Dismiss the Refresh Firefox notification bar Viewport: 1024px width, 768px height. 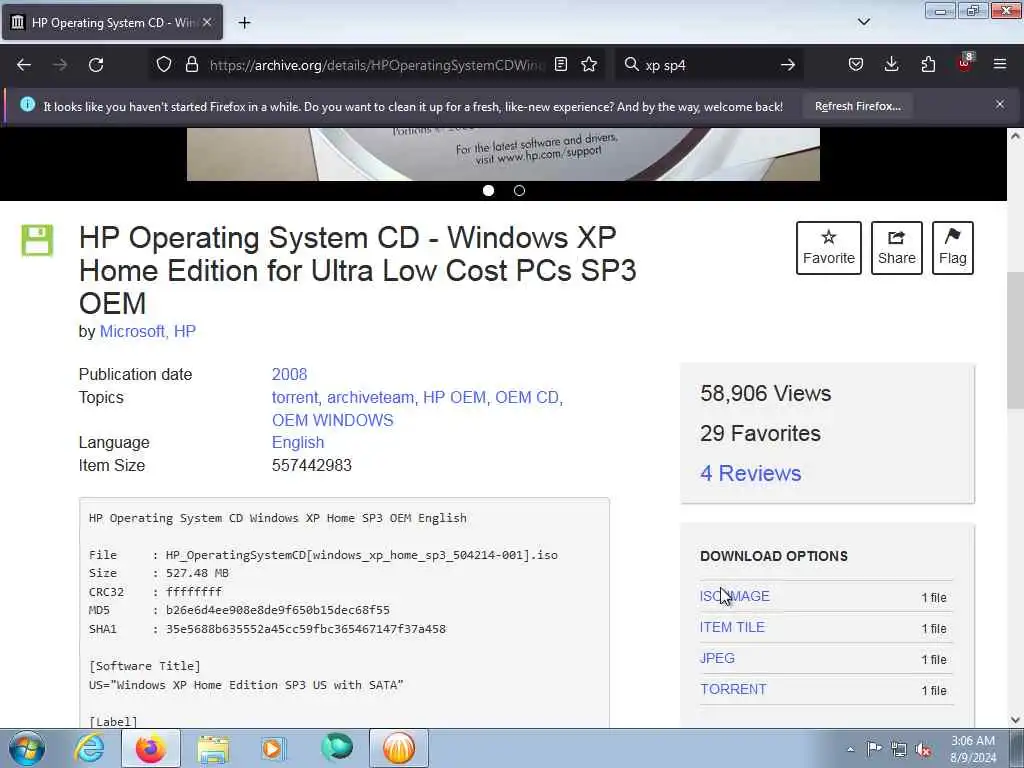tap(1000, 104)
